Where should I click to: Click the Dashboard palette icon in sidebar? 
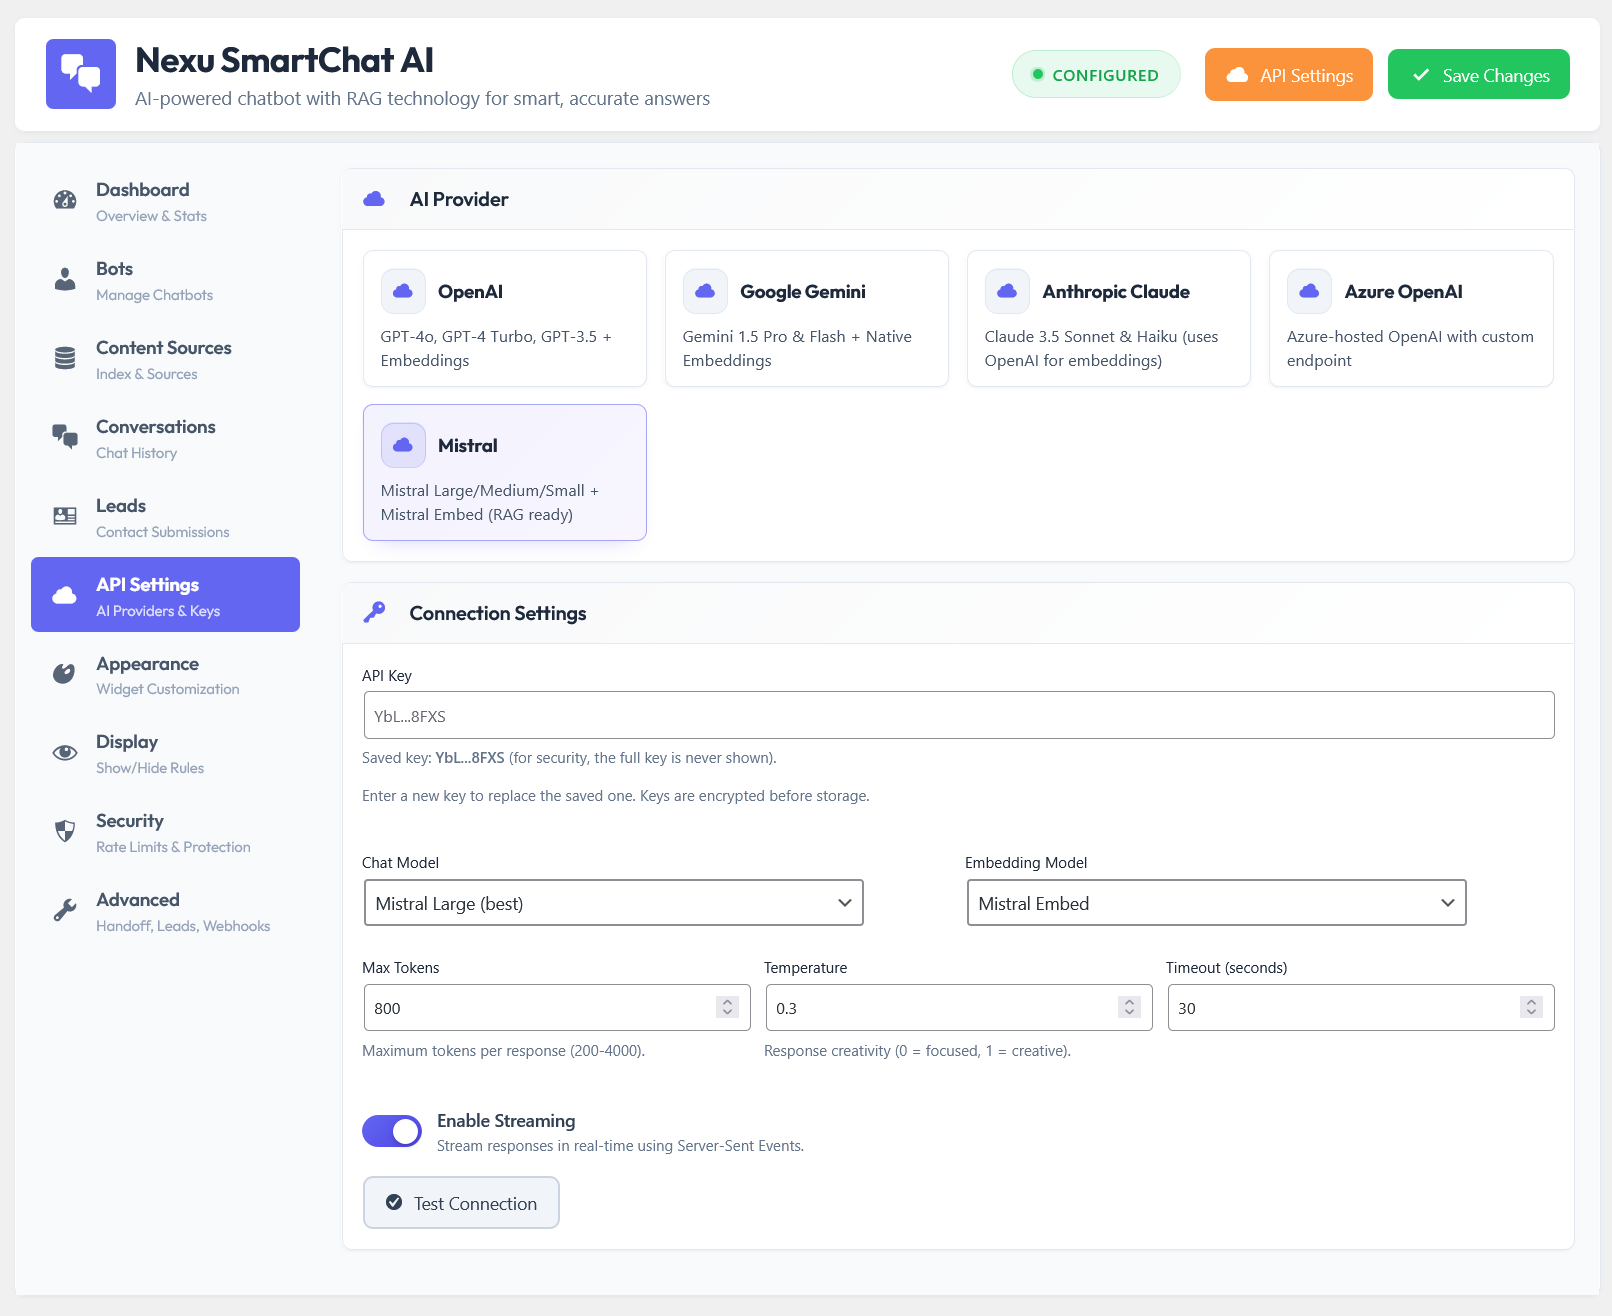[x=65, y=200]
